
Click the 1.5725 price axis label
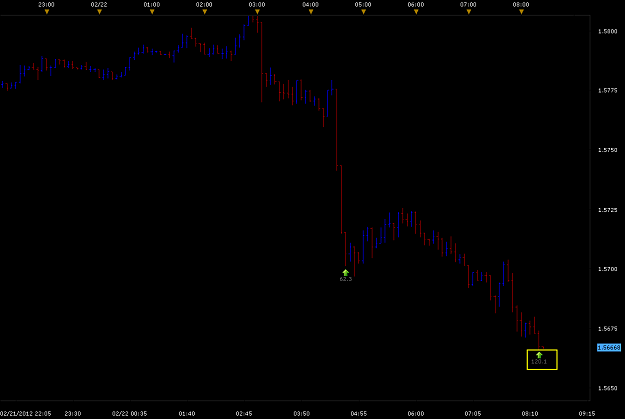click(x=607, y=210)
